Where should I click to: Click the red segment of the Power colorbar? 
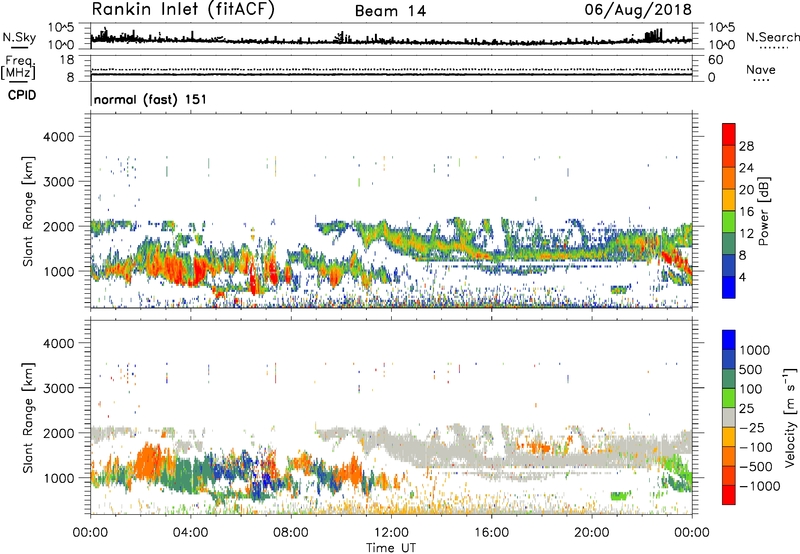tap(729, 134)
